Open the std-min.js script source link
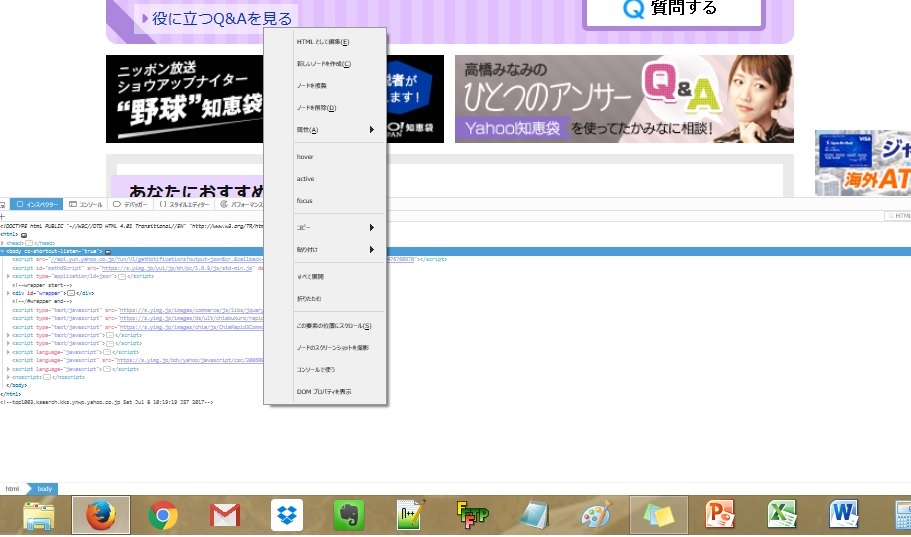This screenshot has width=911, height=537. [x=177, y=268]
